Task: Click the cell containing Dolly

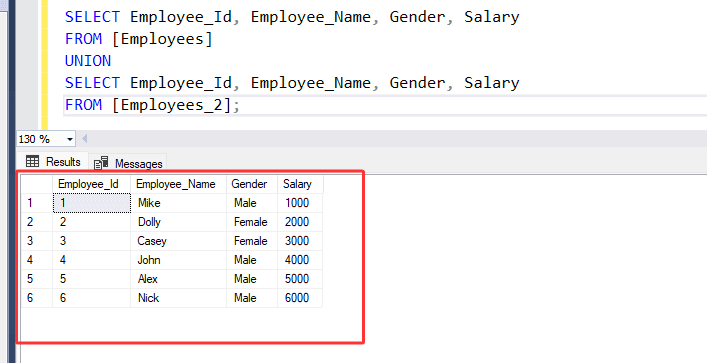Action: (179, 222)
